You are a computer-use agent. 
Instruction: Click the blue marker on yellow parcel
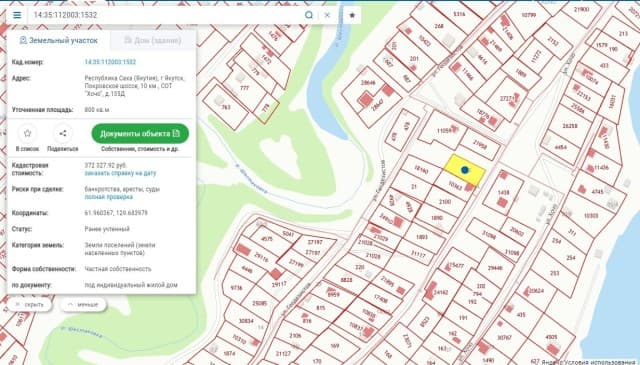[x=464, y=170]
